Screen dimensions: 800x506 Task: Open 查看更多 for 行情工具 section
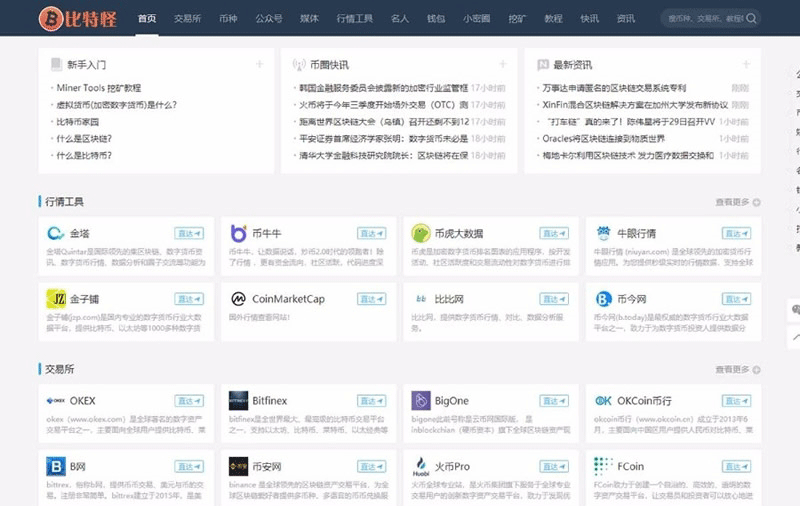click(x=737, y=202)
